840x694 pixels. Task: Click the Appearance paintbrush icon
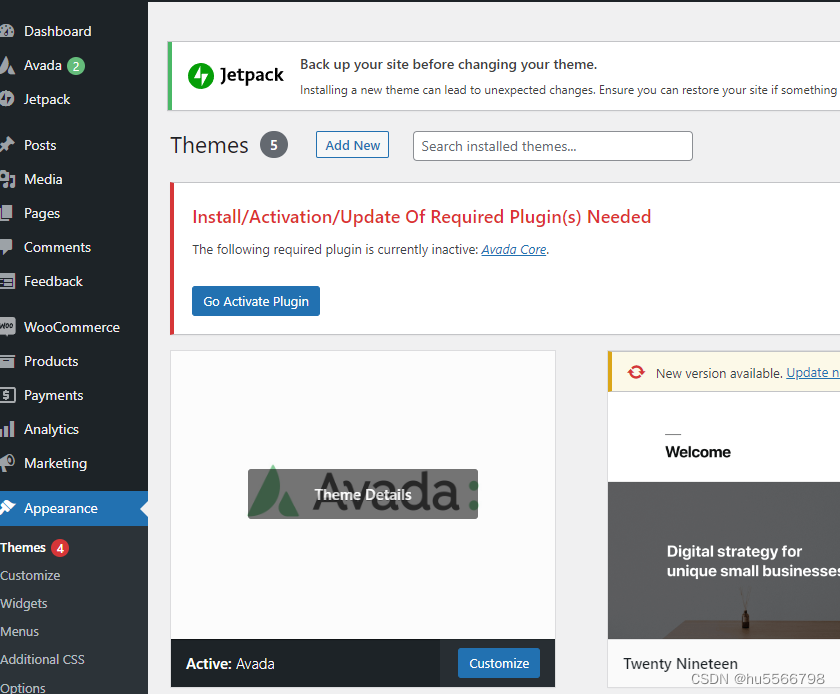[7, 508]
